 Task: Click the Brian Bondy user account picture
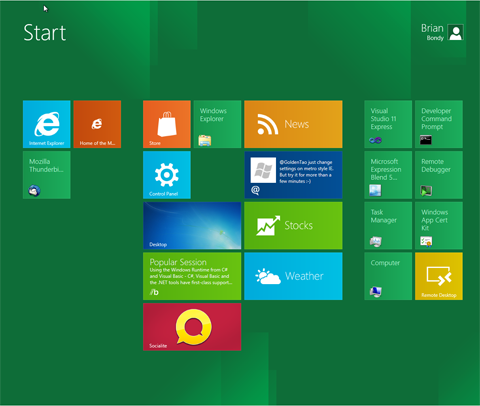click(455, 33)
